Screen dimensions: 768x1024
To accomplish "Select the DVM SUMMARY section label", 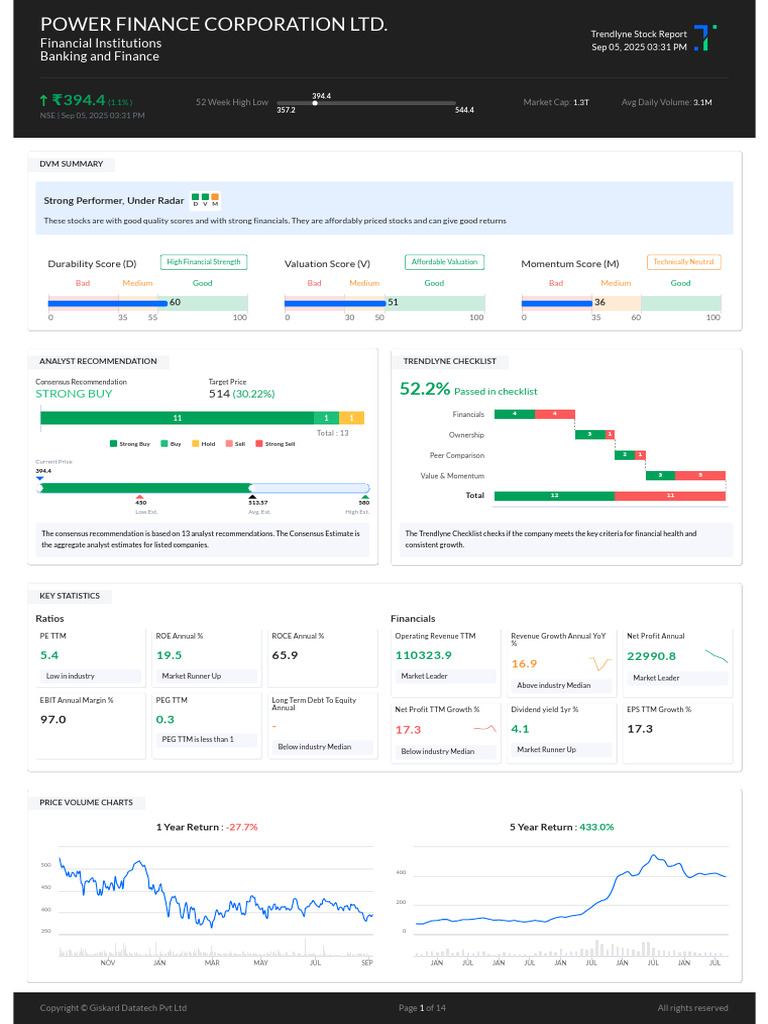I will click(x=71, y=164).
